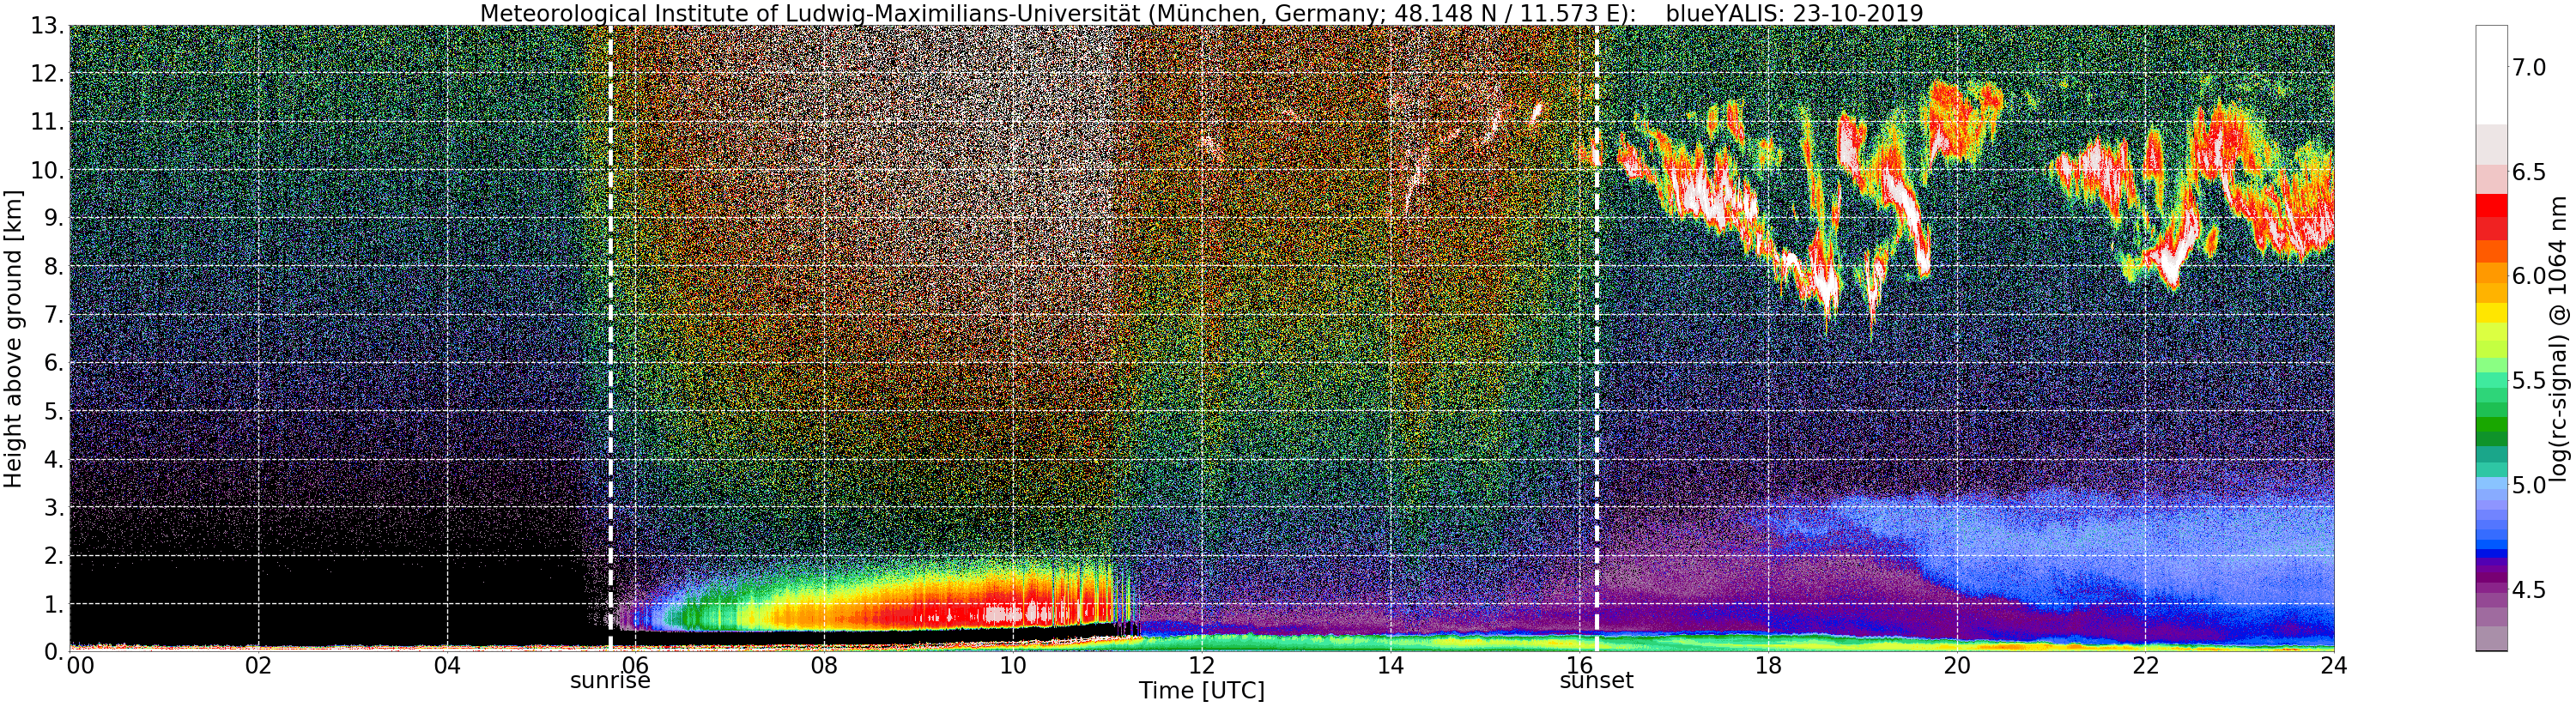Click the '10' time tick label
Screen dimensions: 2576x707
coord(1013,665)
